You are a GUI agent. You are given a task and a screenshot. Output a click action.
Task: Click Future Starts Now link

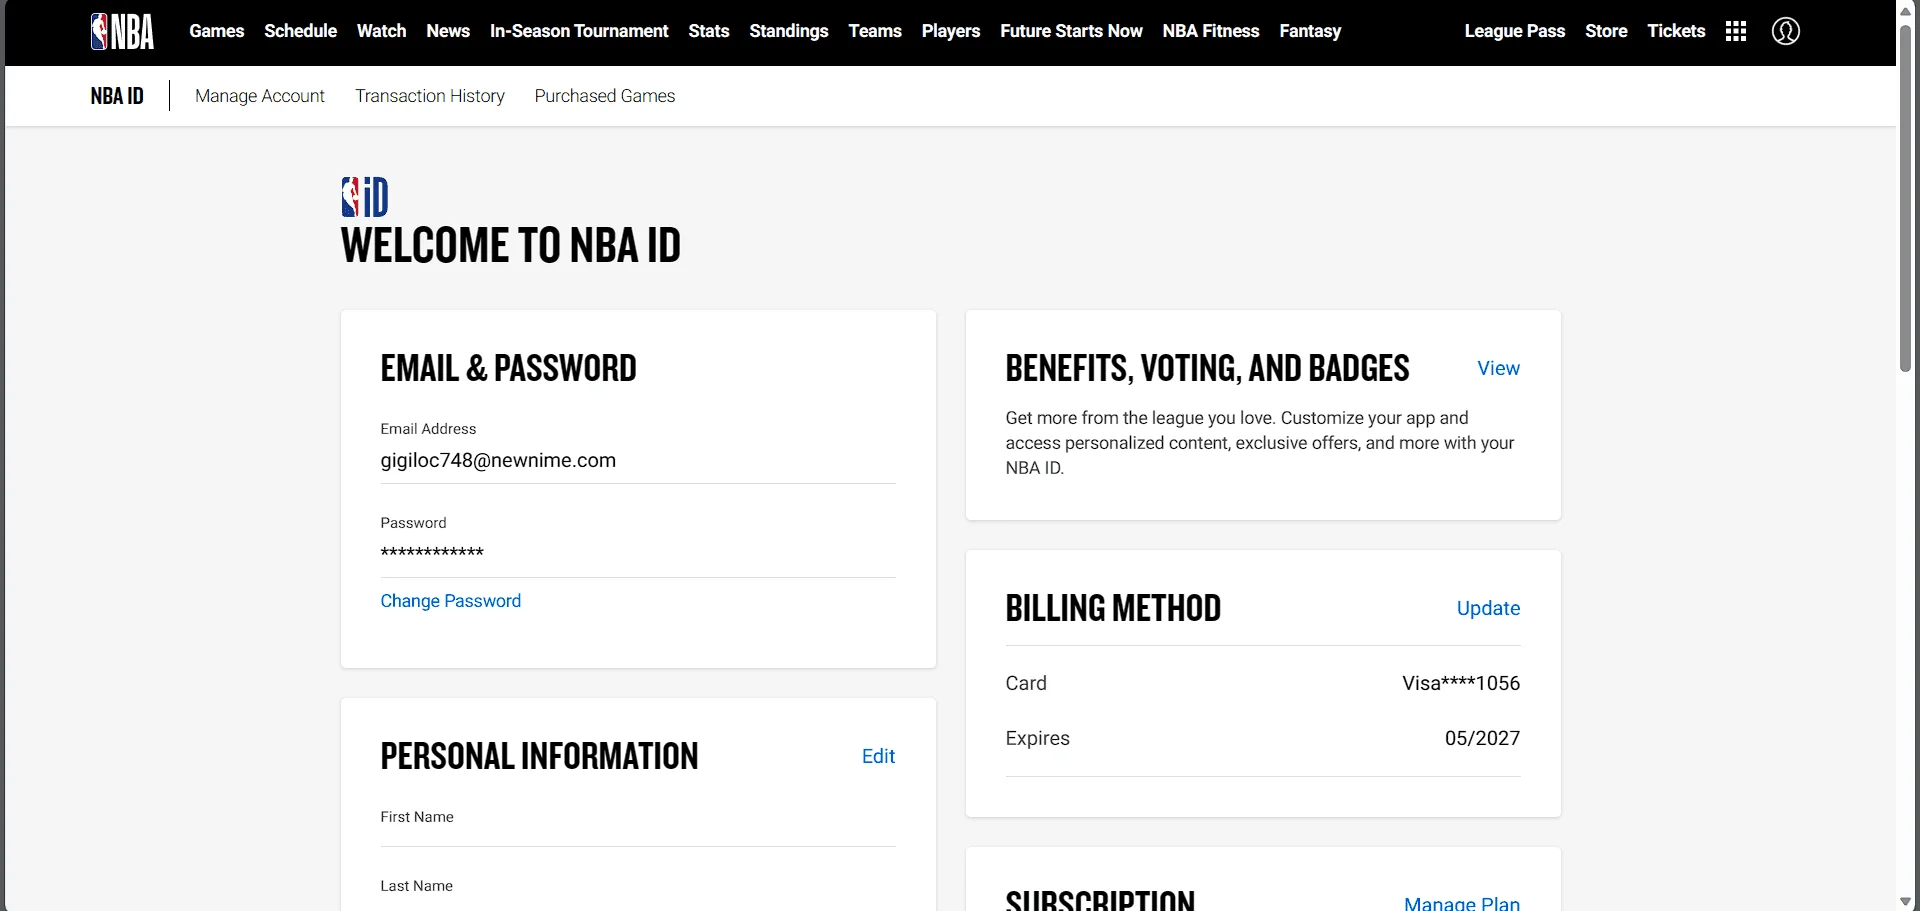(1071, 31)
